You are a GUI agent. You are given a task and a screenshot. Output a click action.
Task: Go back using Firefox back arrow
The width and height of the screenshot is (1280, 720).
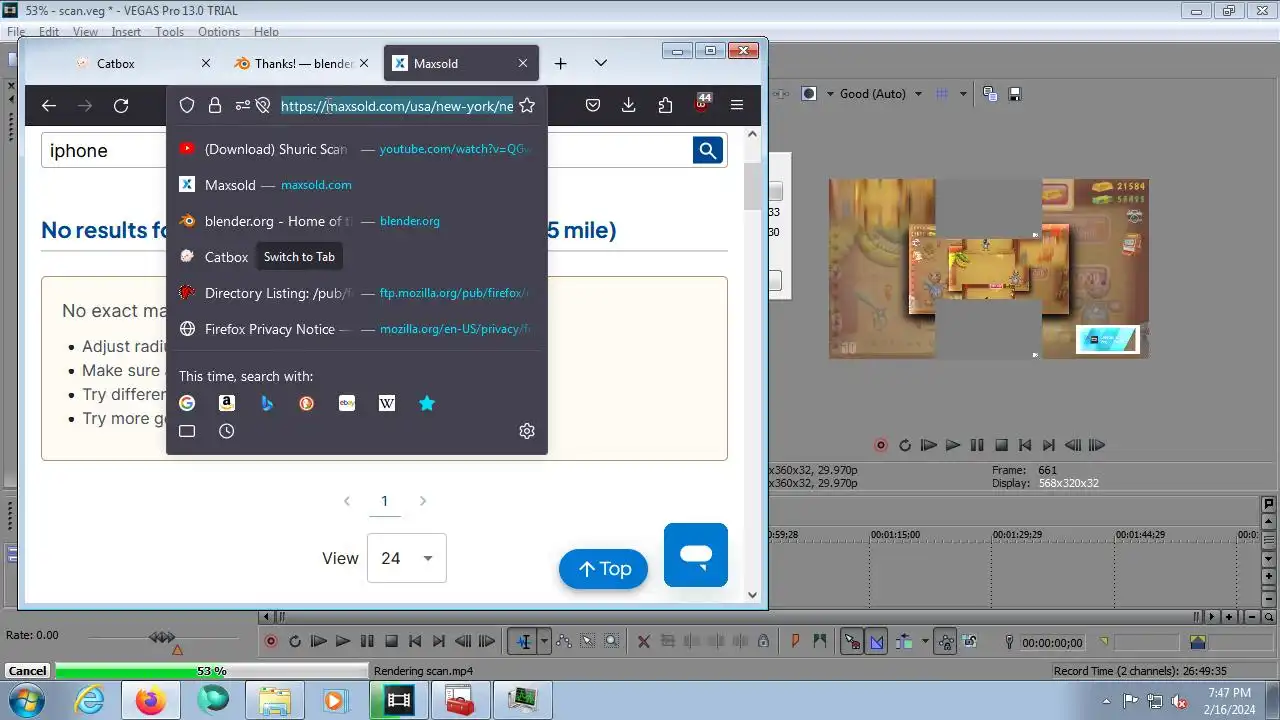coord(48,105)
